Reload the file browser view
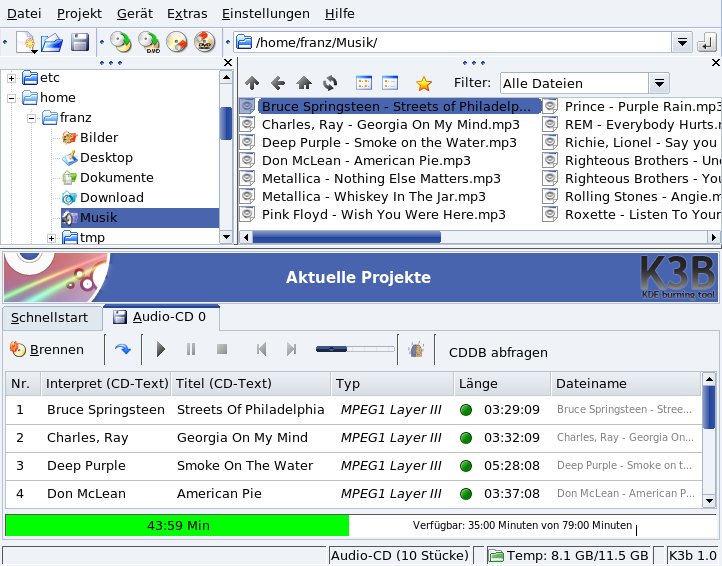722x566 pixels. point(330,83)
